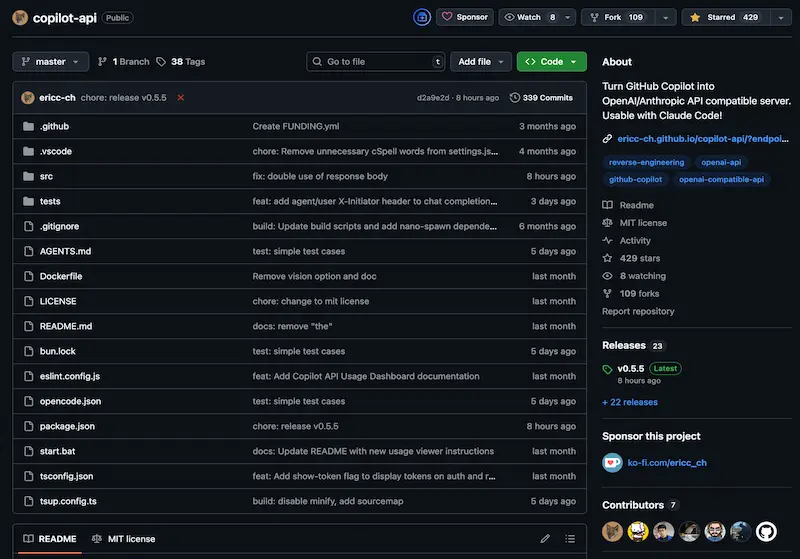This screenshot has height=559, width=800.
Task: Click the openai-api topic tag
Action: [721, 162]
